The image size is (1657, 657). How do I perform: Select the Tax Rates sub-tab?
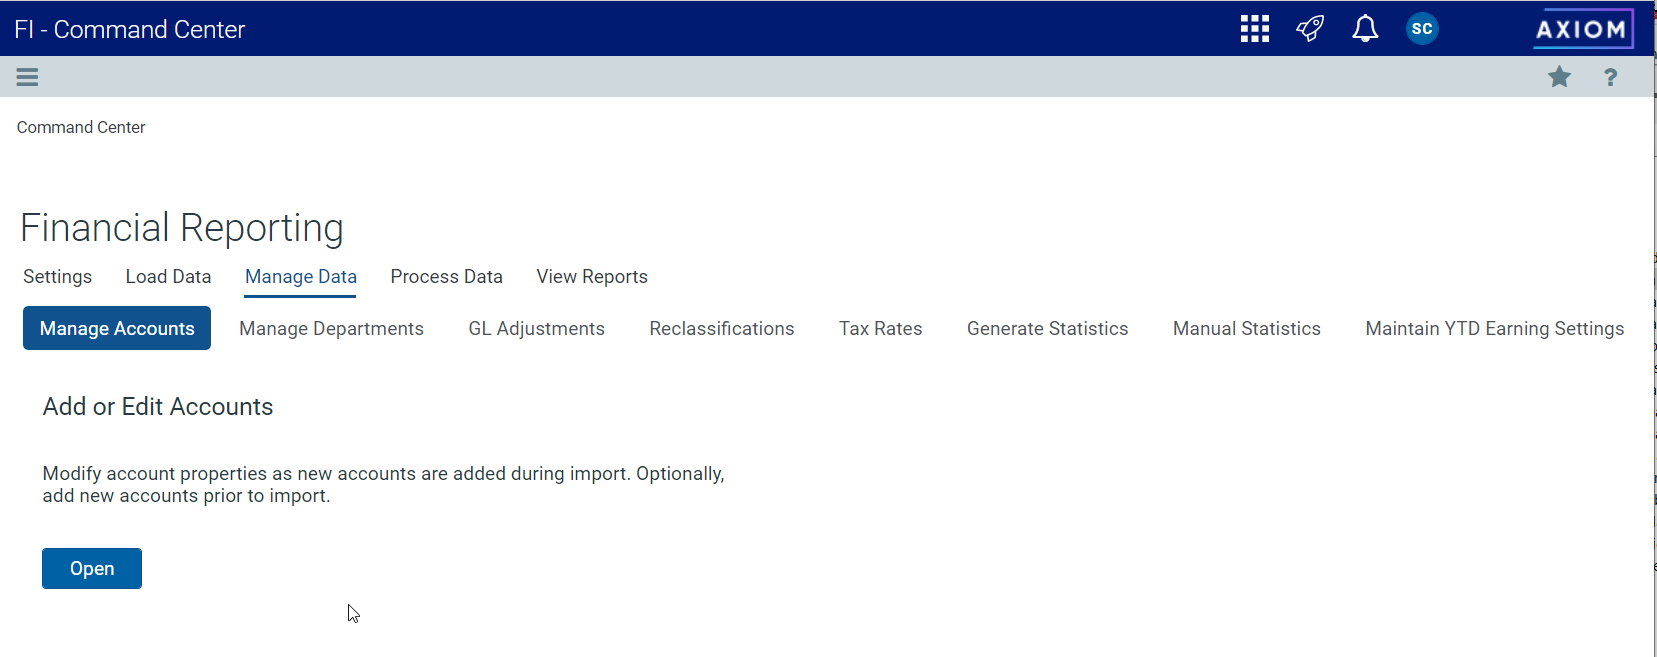pyautogui.click(x=880, y=329)
